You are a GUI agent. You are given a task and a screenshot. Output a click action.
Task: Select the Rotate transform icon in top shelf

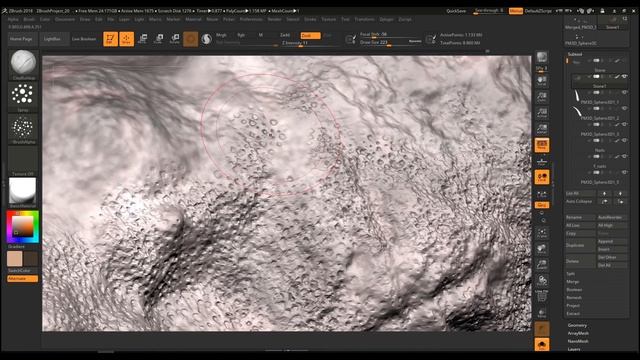click(x=175, y=39)
